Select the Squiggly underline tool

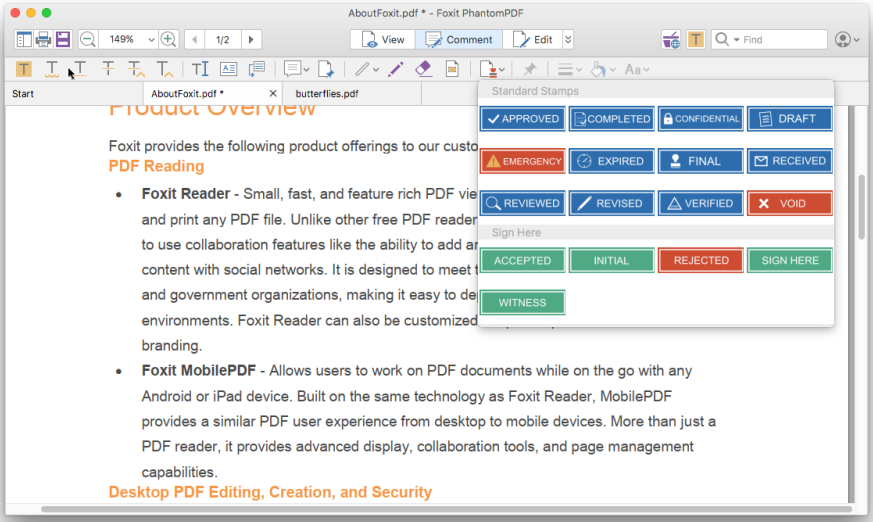(52, 70)
